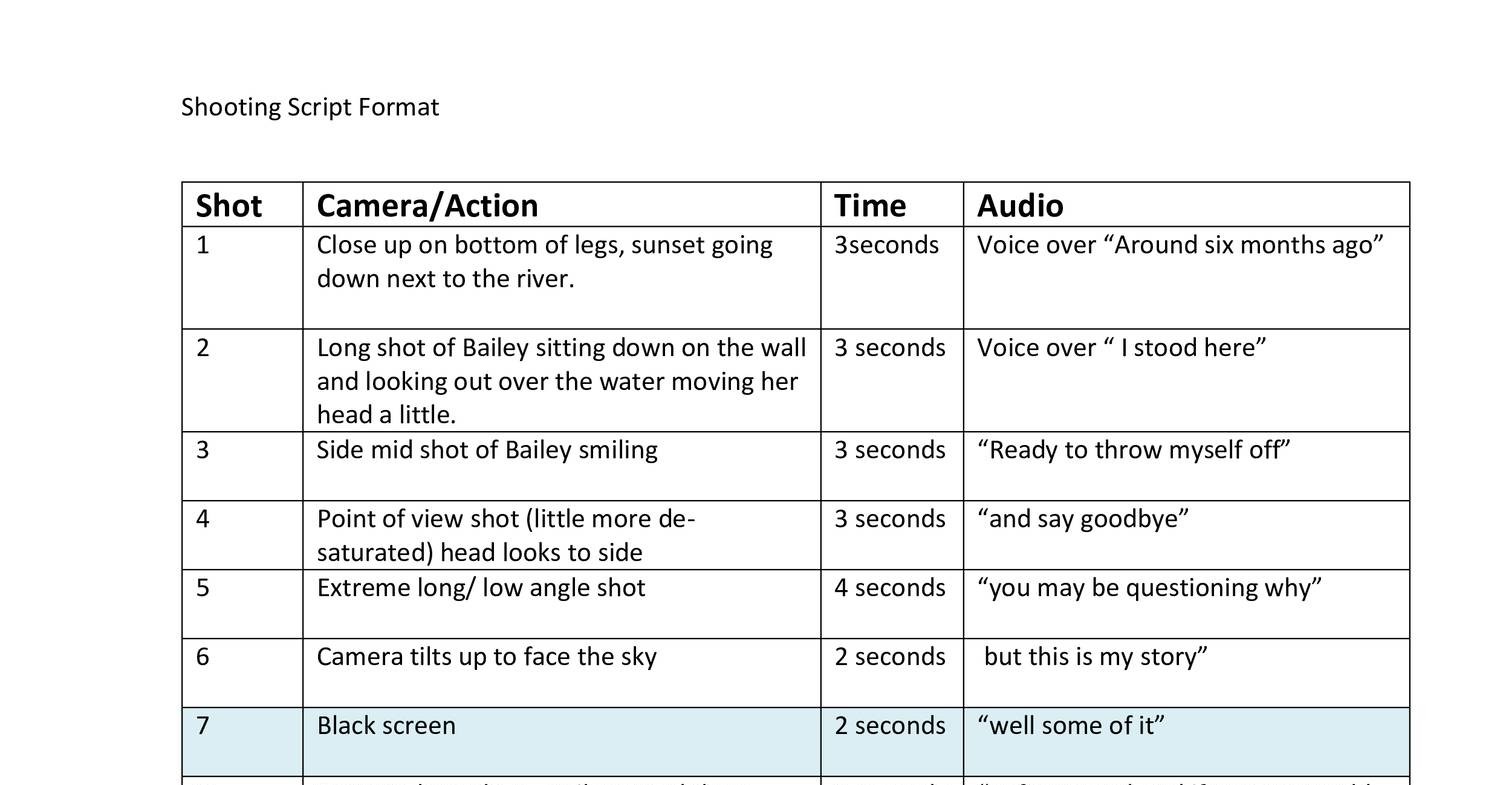The height and width of the screenshot is (785, 1500).
Task: Click the 'Audio' column header
Action: click(1020, 205)
